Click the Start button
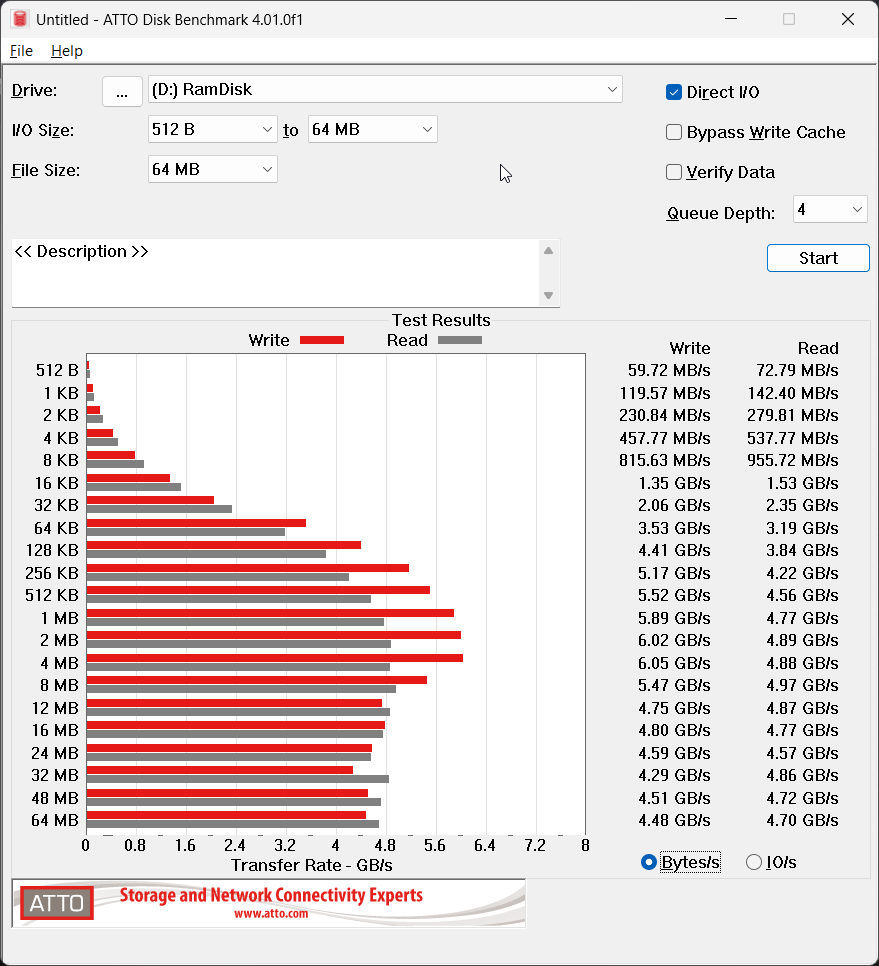The image size is (879, 966). click(818, 258)
